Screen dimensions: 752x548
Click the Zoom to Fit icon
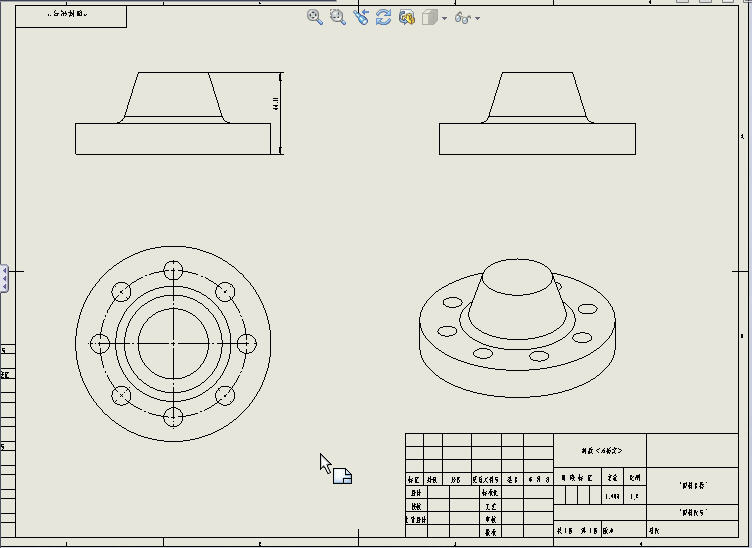(314, 17)
